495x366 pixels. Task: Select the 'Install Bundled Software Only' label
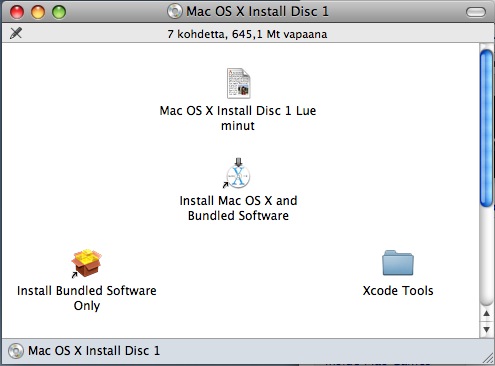[87, 298]
